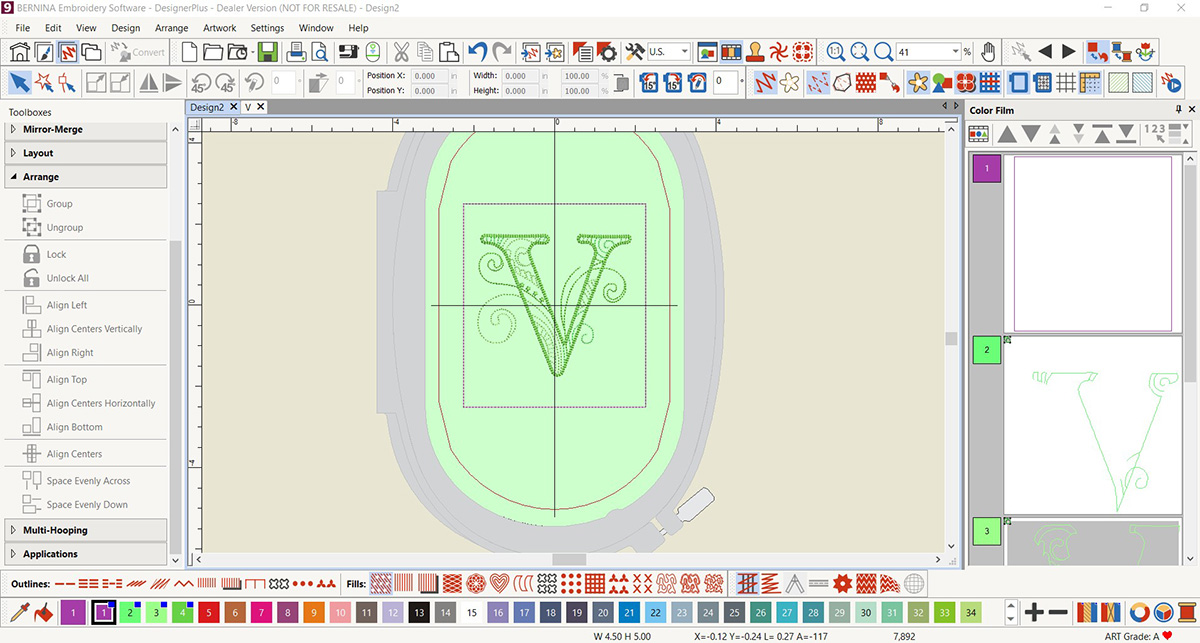This screenshot has height=643, width=1200.
Task: Open the recent designs dropdown arrow
Action: click(x=255, y=51)
